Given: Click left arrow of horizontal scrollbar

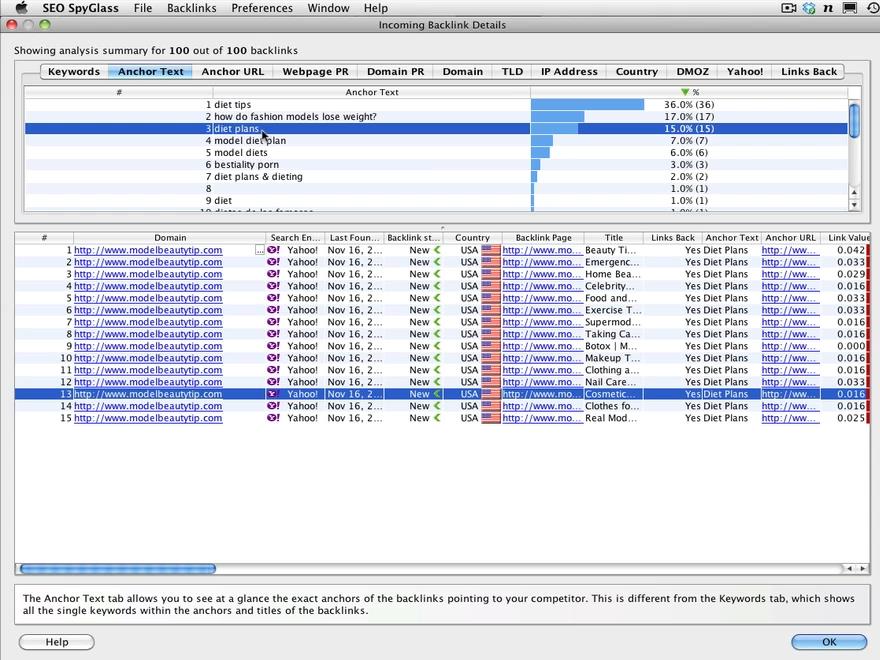Looking at the screenshot, I should (850, 569).
